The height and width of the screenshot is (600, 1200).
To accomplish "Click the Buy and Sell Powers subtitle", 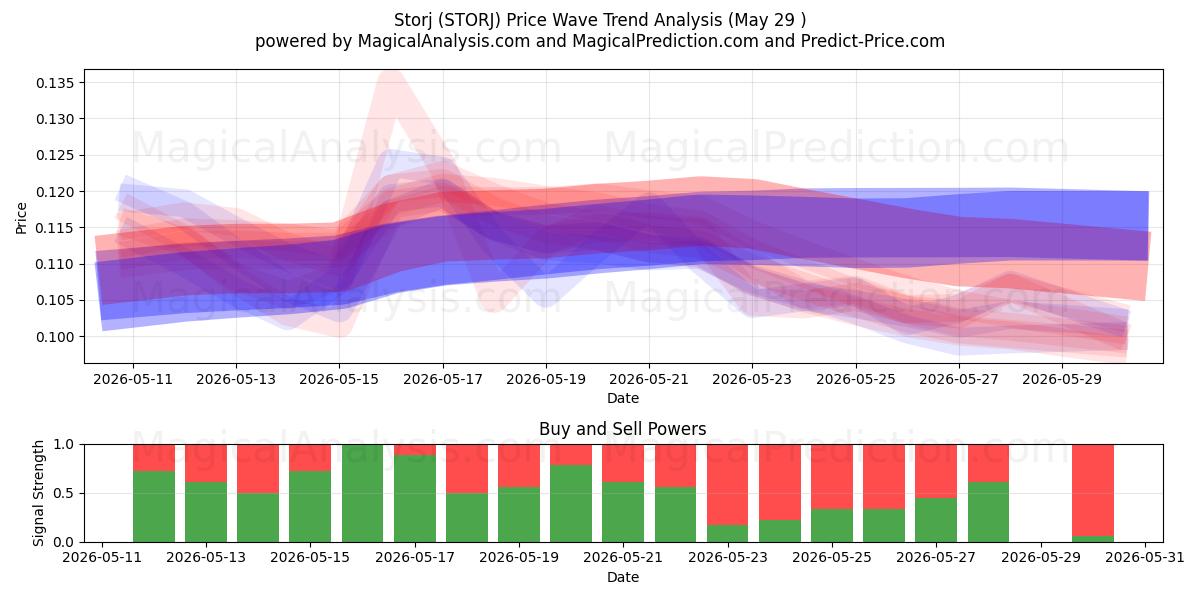I will pyautogui.click(x=622, y=429).
